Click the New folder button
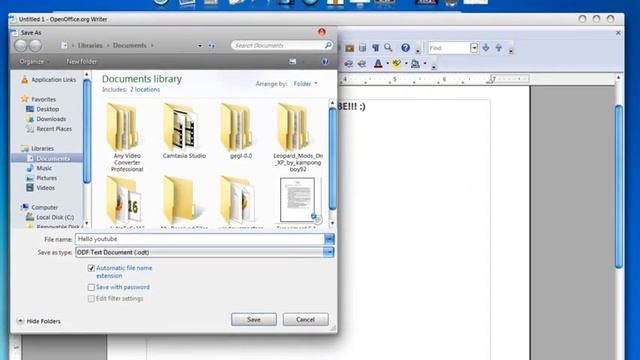The image size is (640, 360). click(82, 61)
